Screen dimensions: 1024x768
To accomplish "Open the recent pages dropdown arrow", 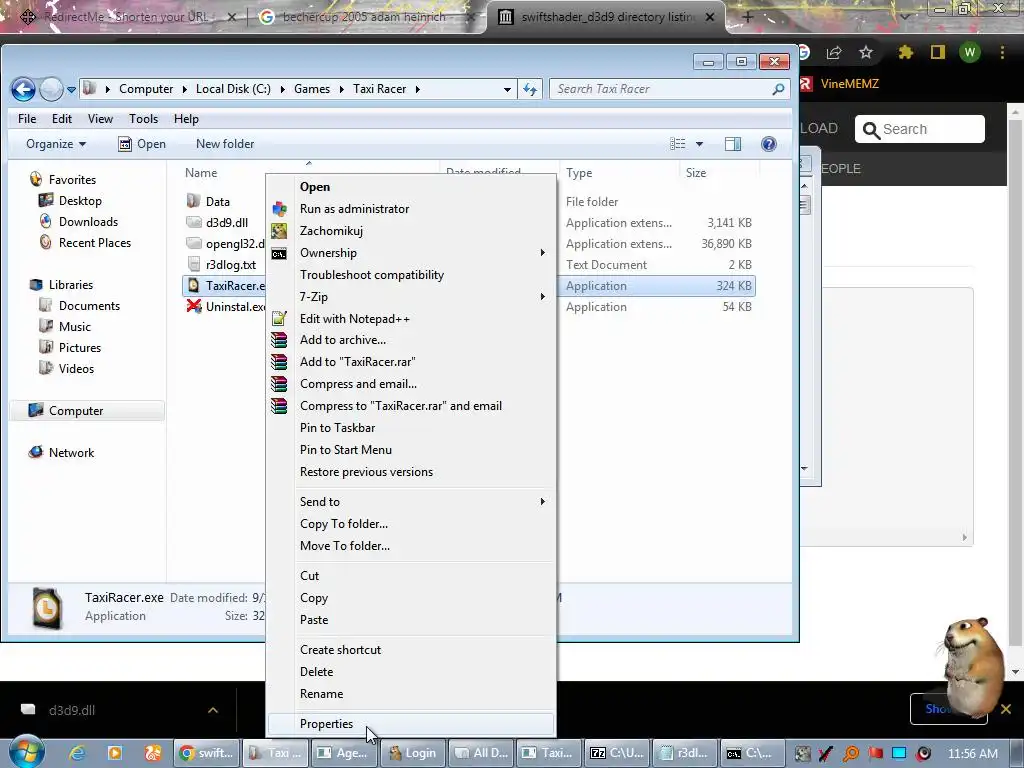I will 71,89.
